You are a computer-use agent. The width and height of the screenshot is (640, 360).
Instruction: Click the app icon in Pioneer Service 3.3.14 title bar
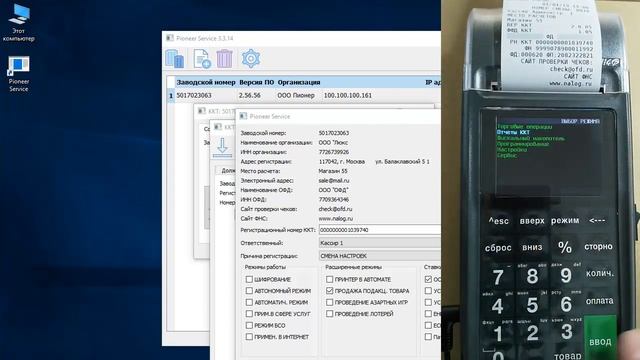coord(170,38)
